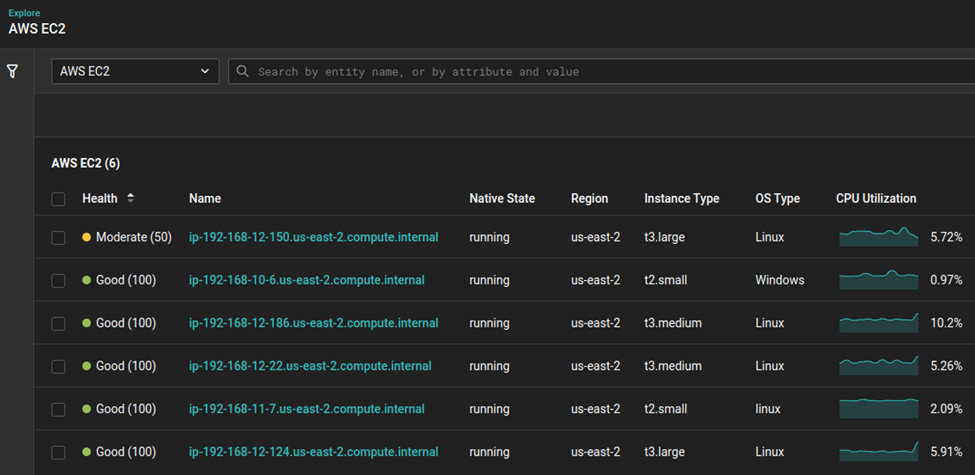Image resolution: width=975 pixels, height=475 pixels.
Task: Check the box for ip-192-168-11-7 row
Action: (58, 409)
